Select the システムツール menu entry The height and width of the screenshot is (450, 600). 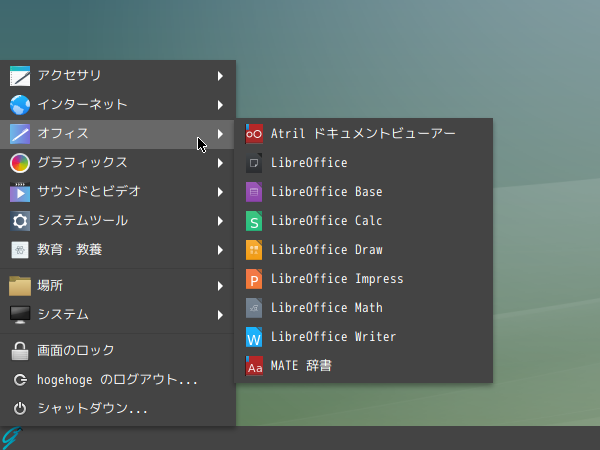click(117, 221)
